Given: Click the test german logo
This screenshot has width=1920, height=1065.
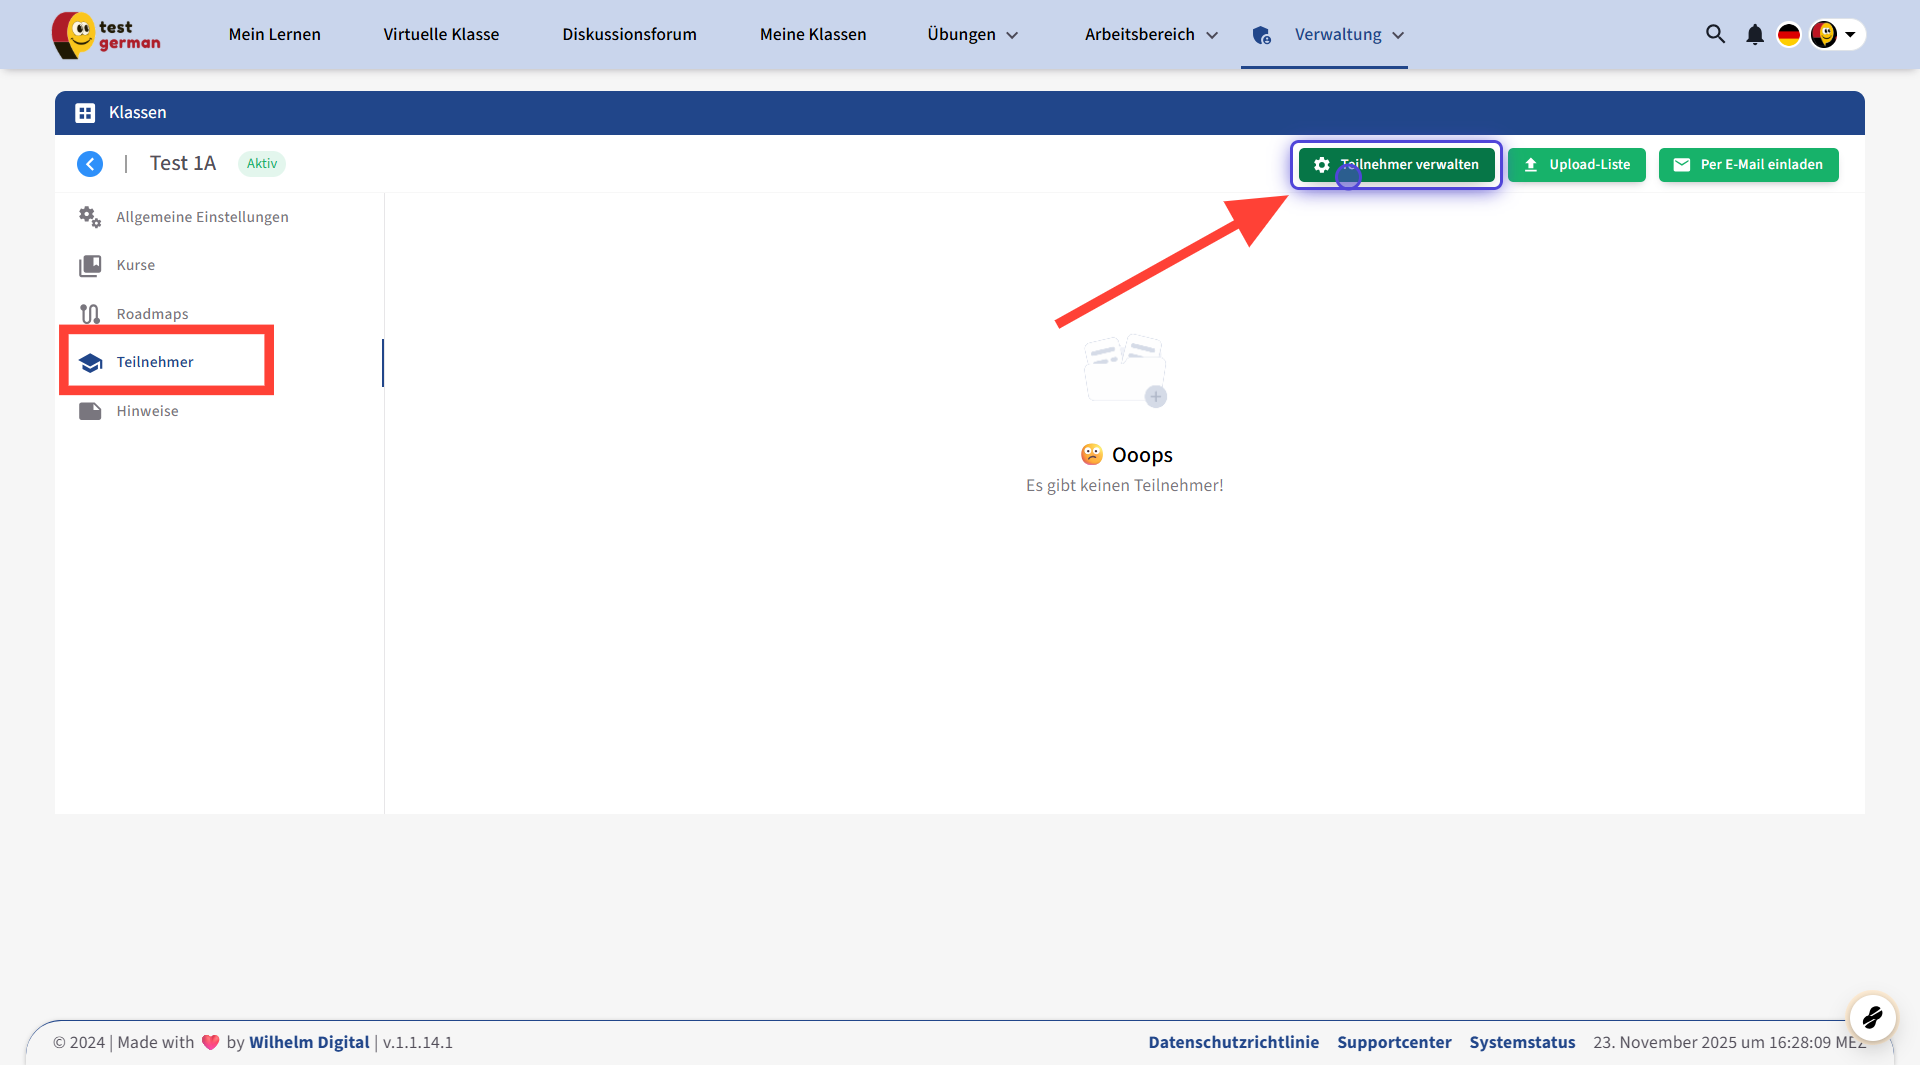Looking at the screenshot, I should [106, 35].
